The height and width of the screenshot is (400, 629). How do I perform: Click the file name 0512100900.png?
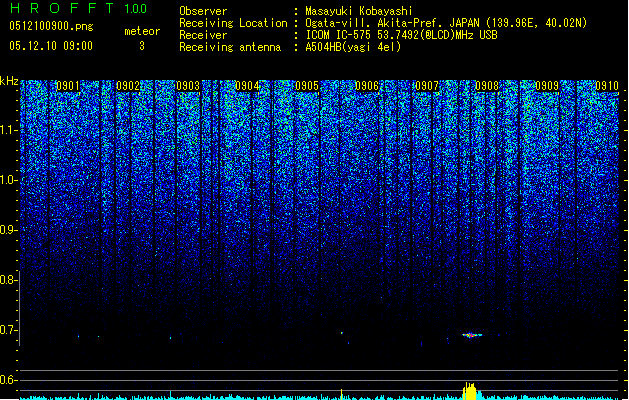[51, 26]
